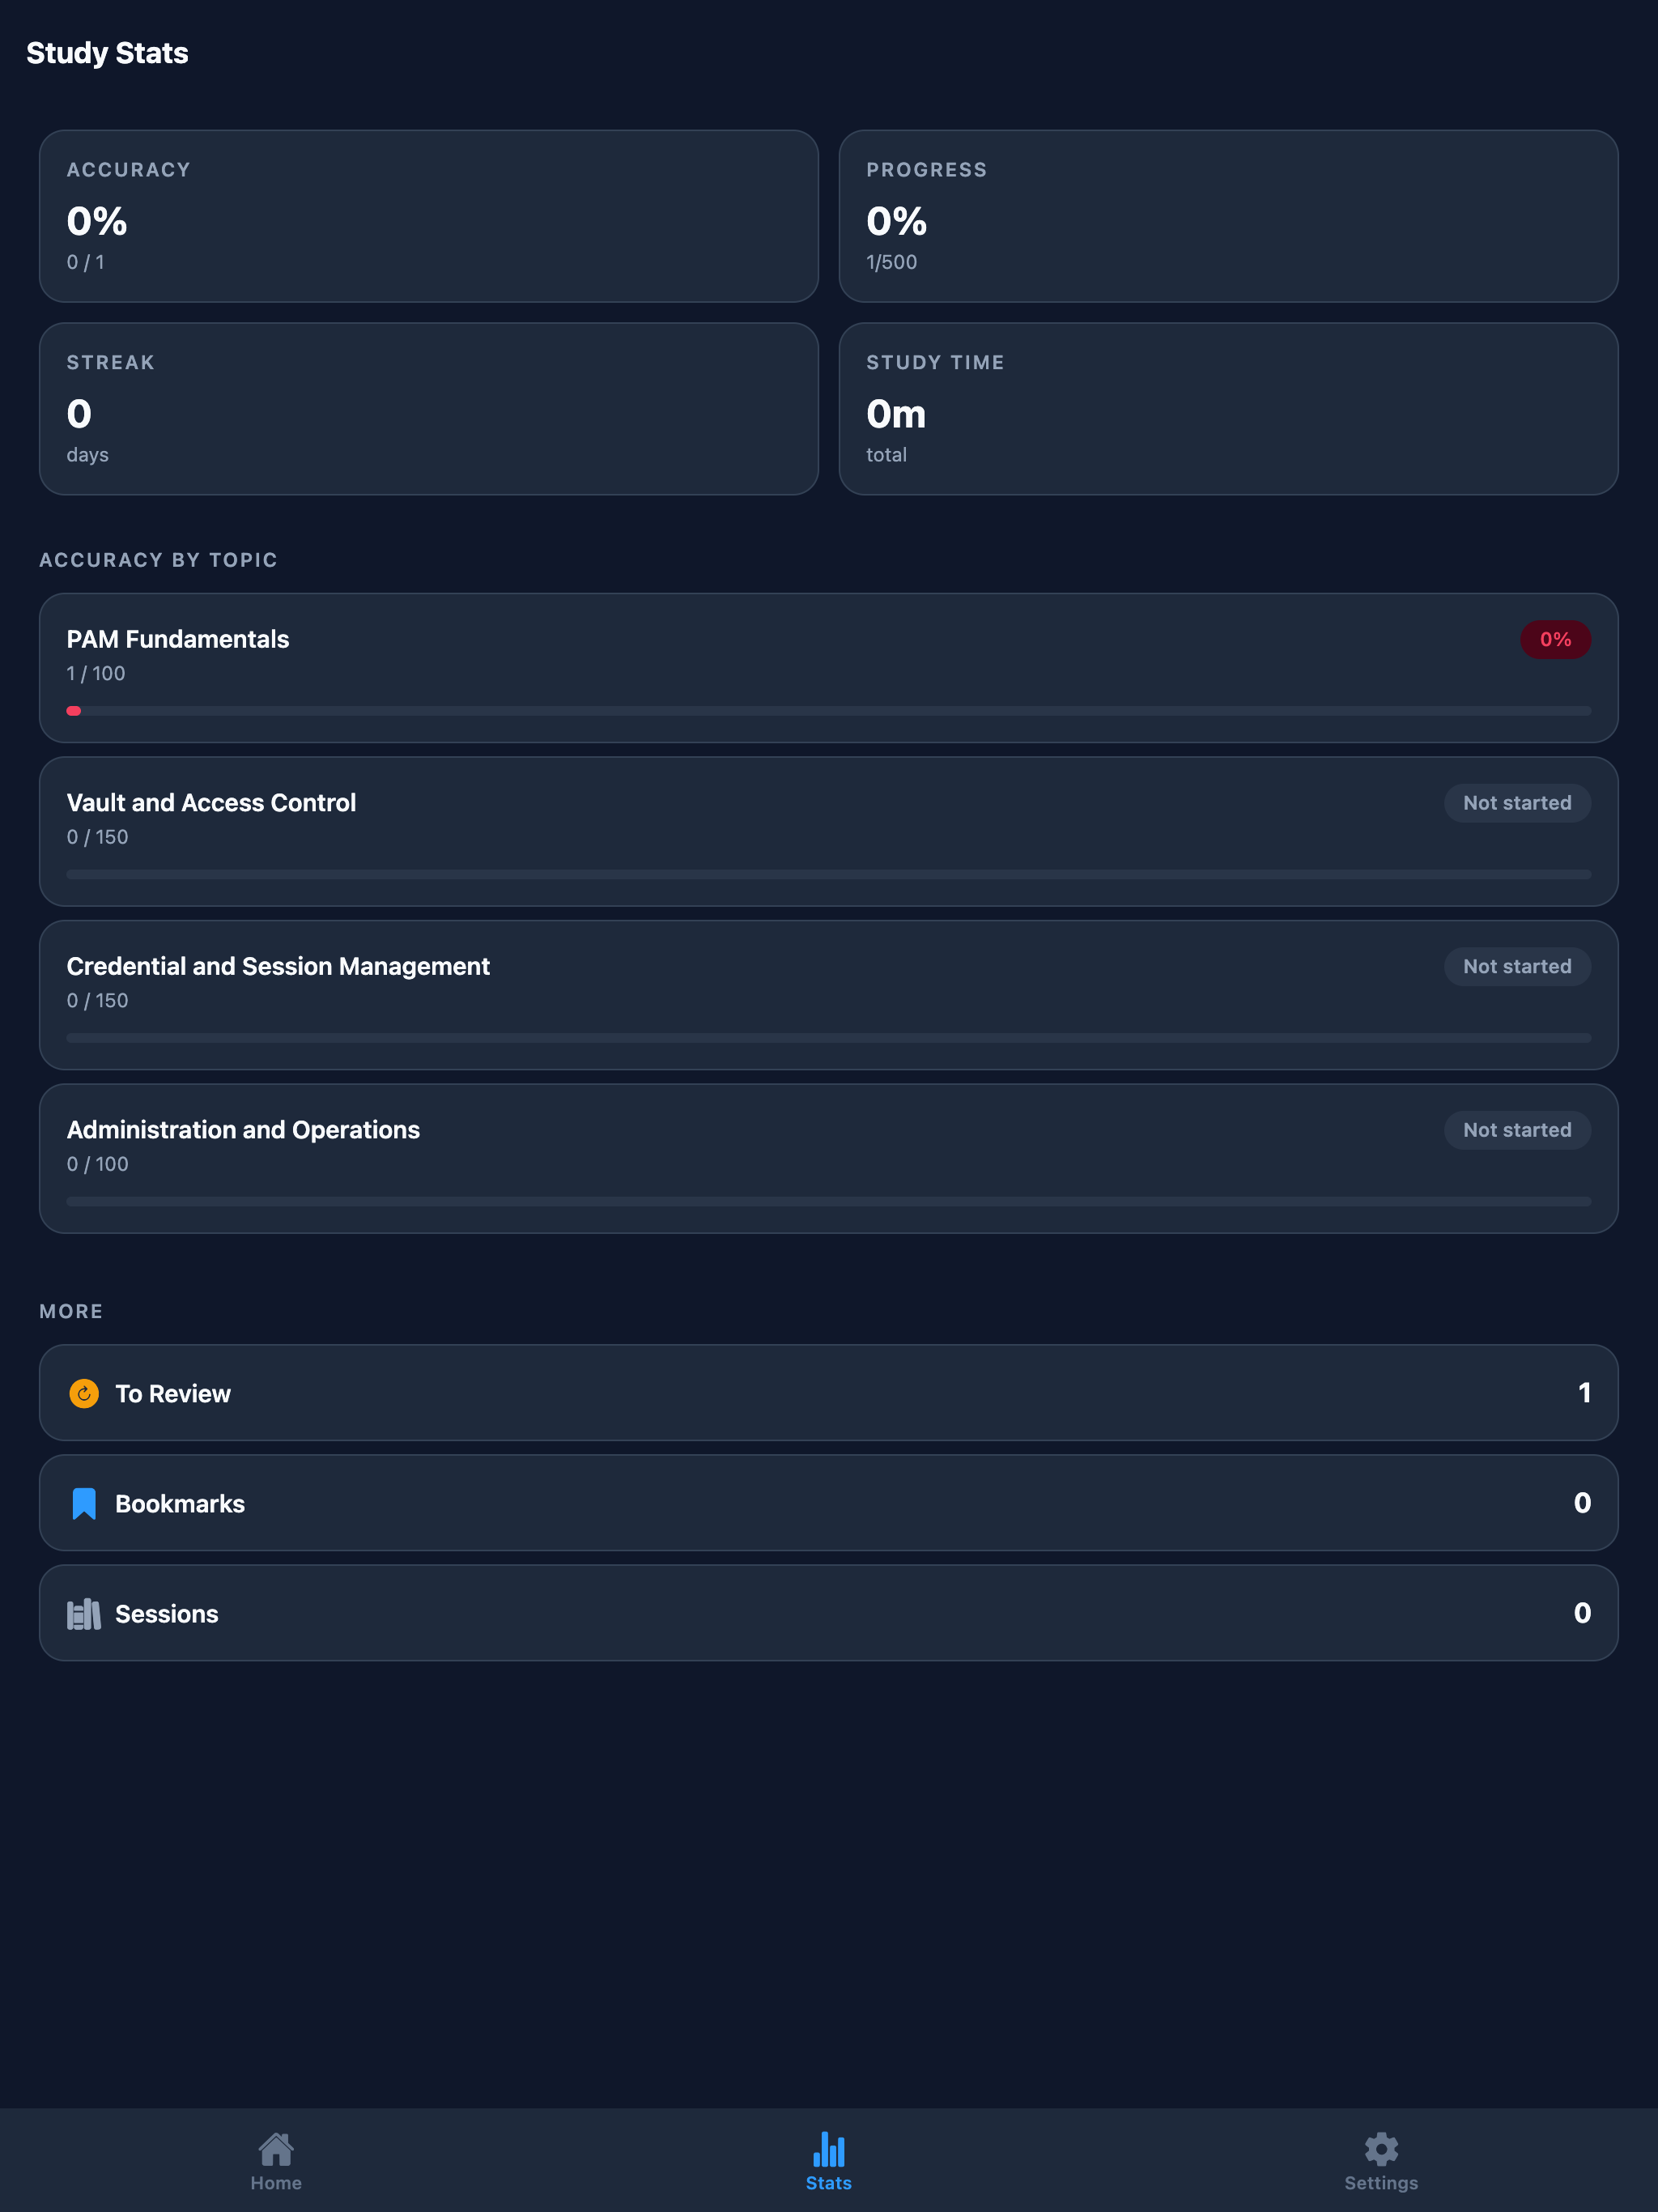Click the To Review count '1'

pyautogui.click(x=1584, y=1393)
